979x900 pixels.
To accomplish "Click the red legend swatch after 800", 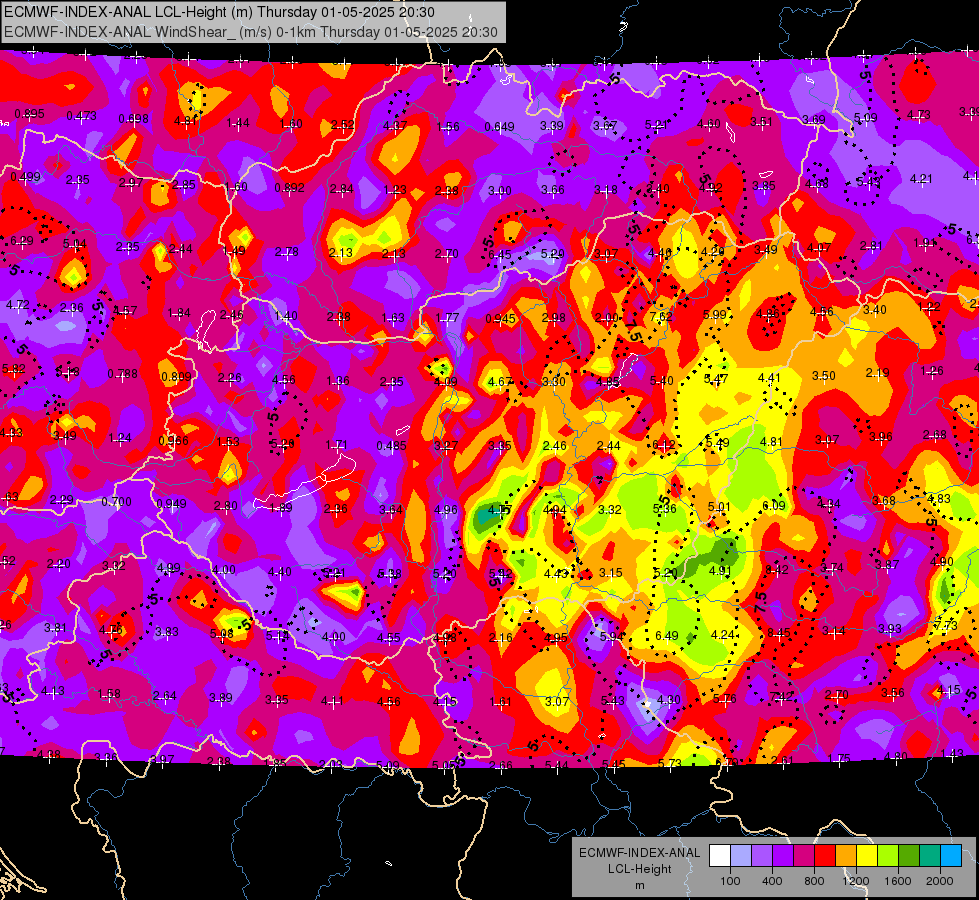I will 825,855.
